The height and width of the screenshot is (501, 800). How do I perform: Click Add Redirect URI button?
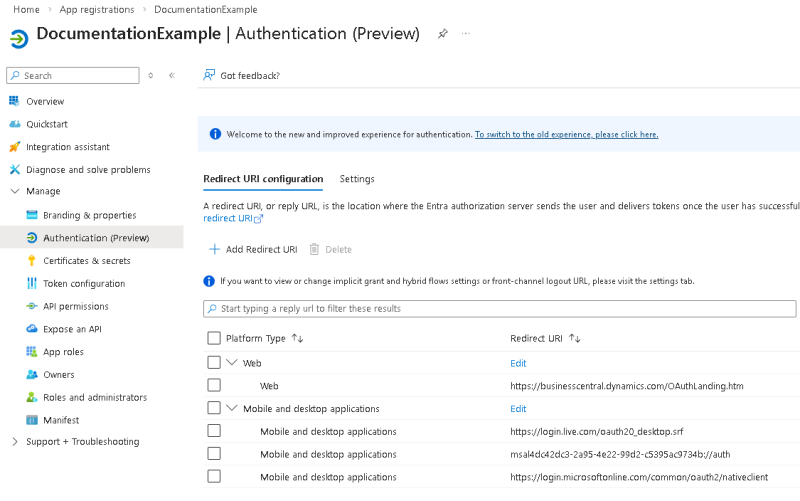253,249
